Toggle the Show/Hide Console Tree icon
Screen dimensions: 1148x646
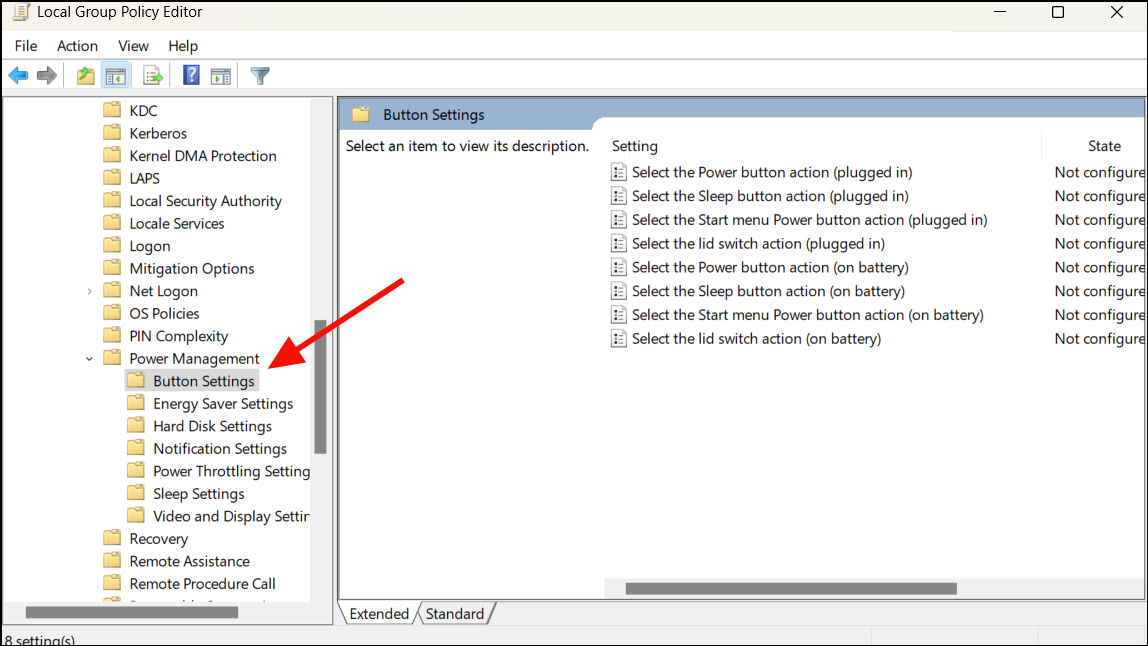[115, 75]
